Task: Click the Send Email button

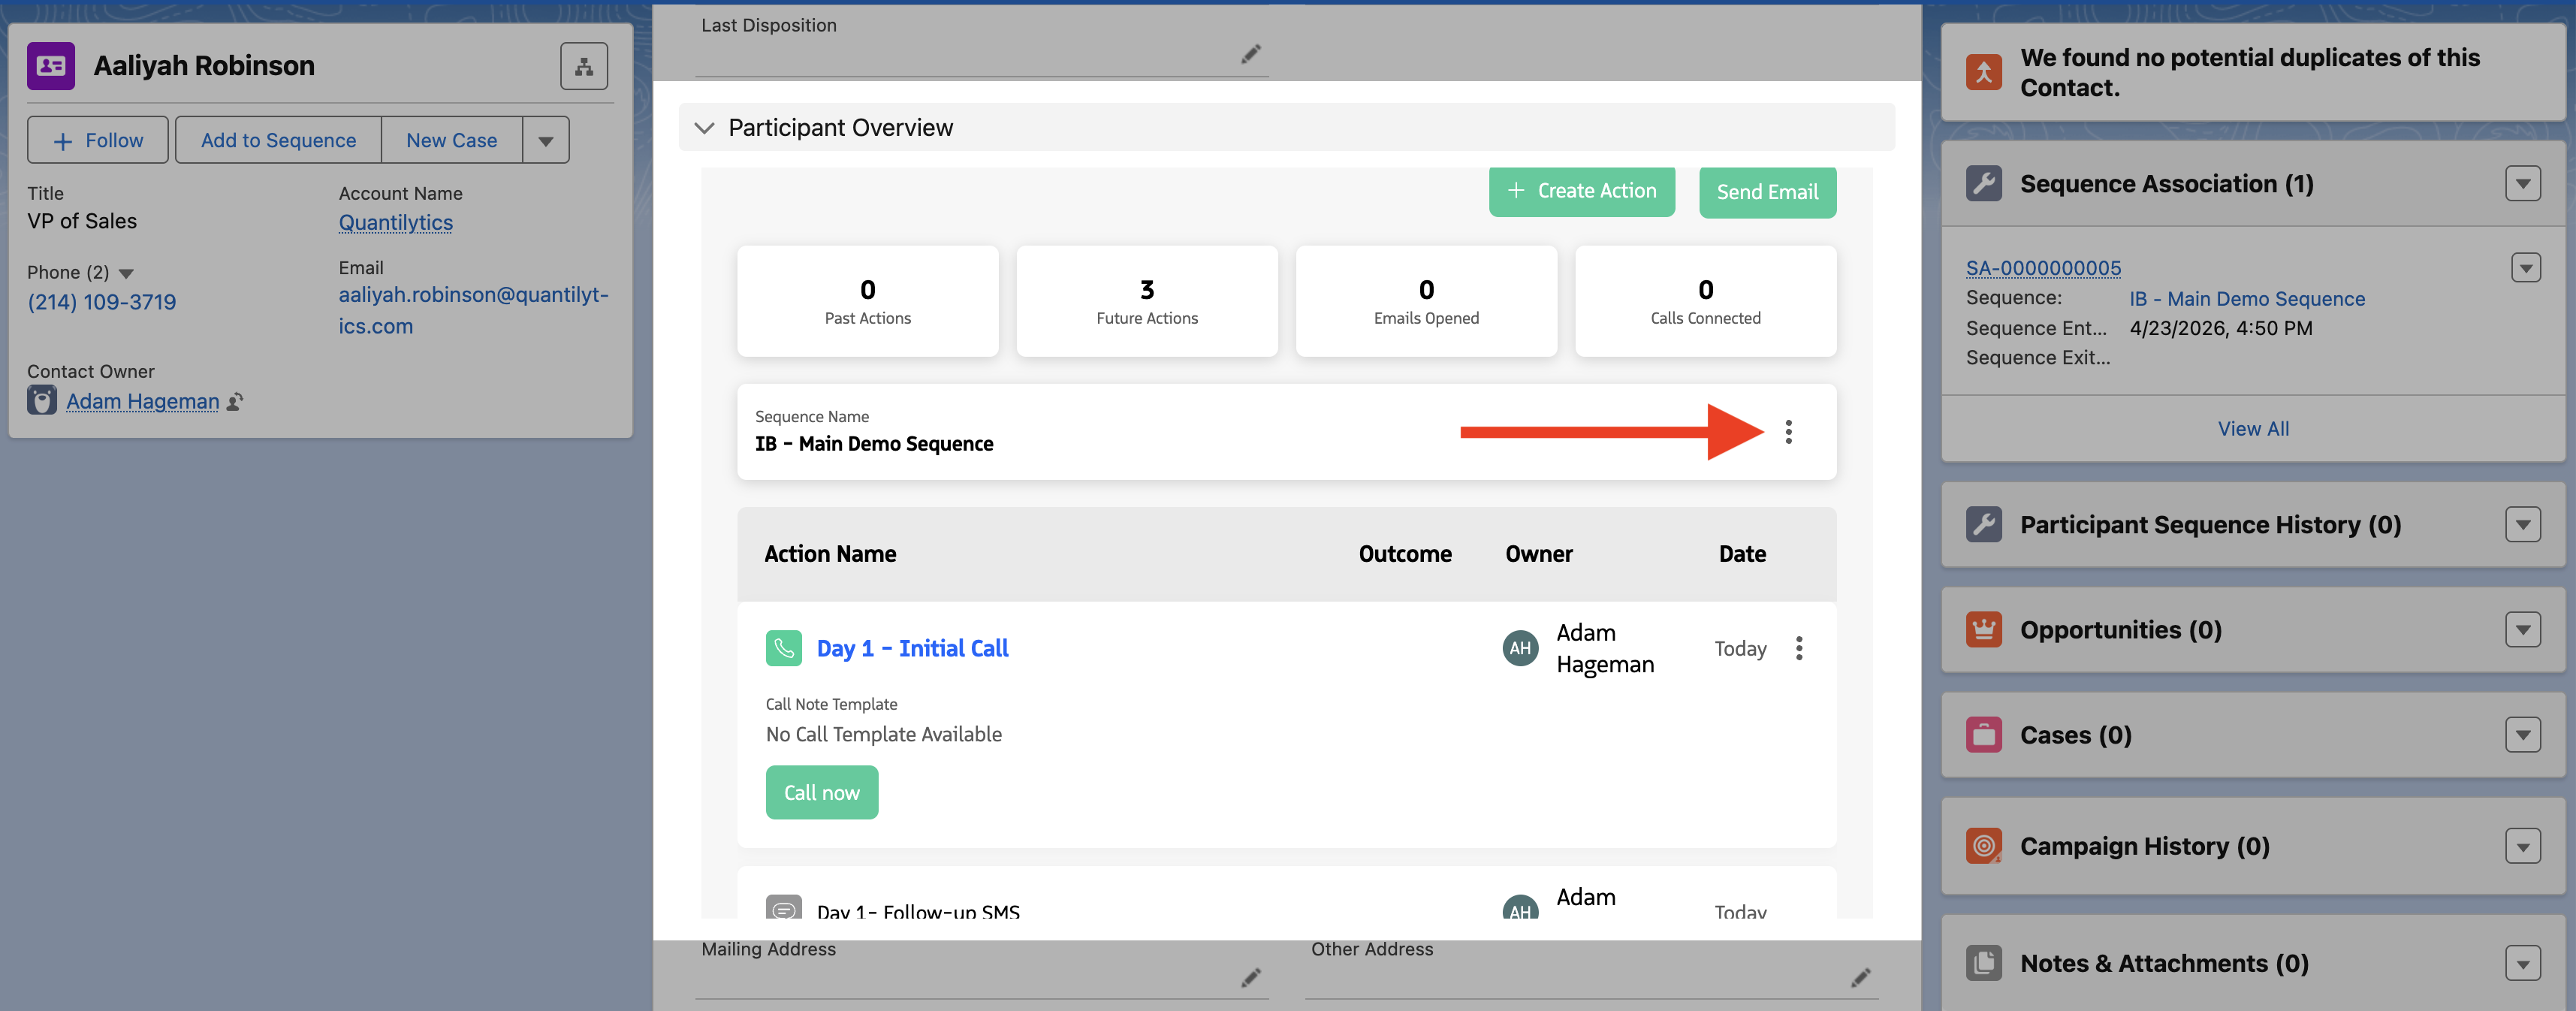Action: pos(1767,191)
